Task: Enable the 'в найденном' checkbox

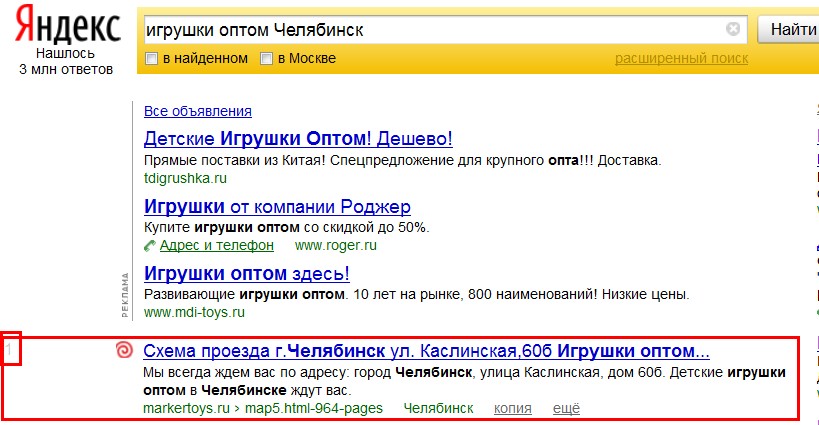Action: 151,58
